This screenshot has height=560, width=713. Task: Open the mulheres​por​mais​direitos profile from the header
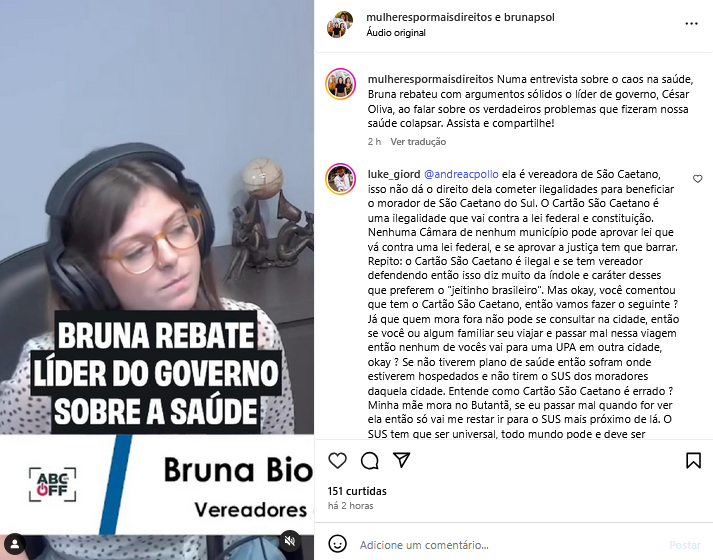429,17
